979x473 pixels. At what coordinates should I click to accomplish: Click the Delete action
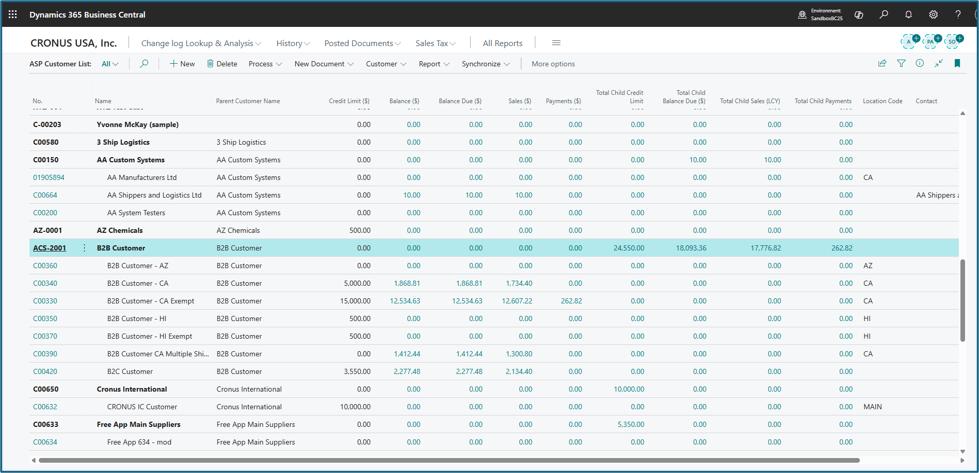click(222, 64)
